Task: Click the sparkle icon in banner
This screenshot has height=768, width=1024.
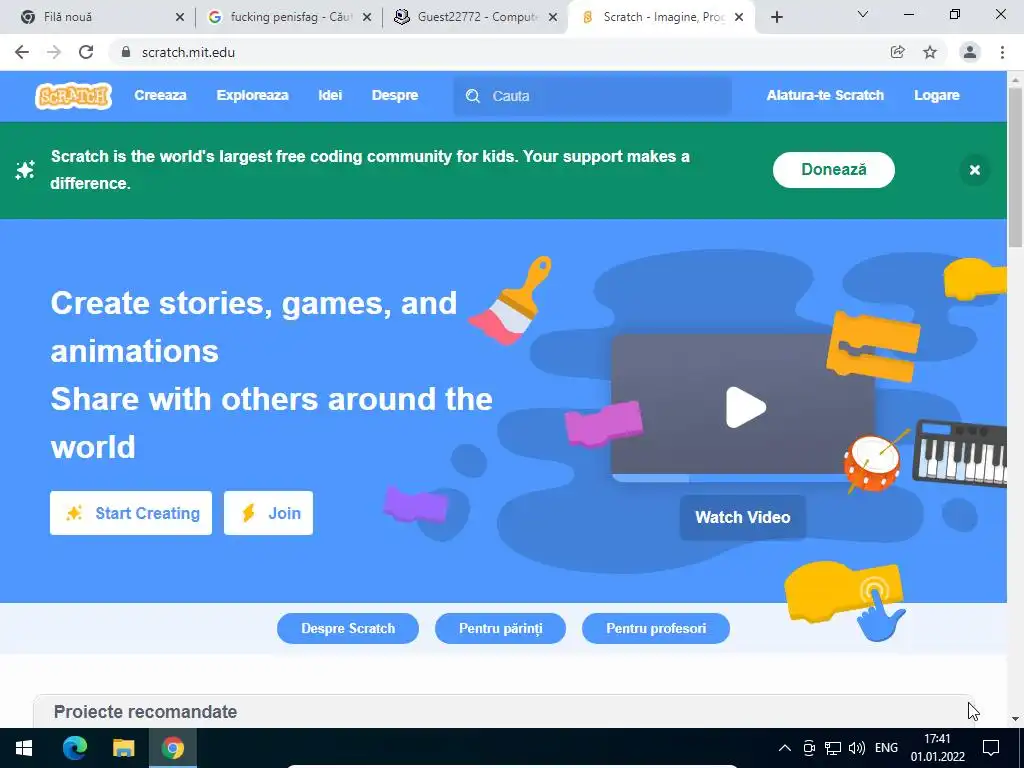Action: 25,170
